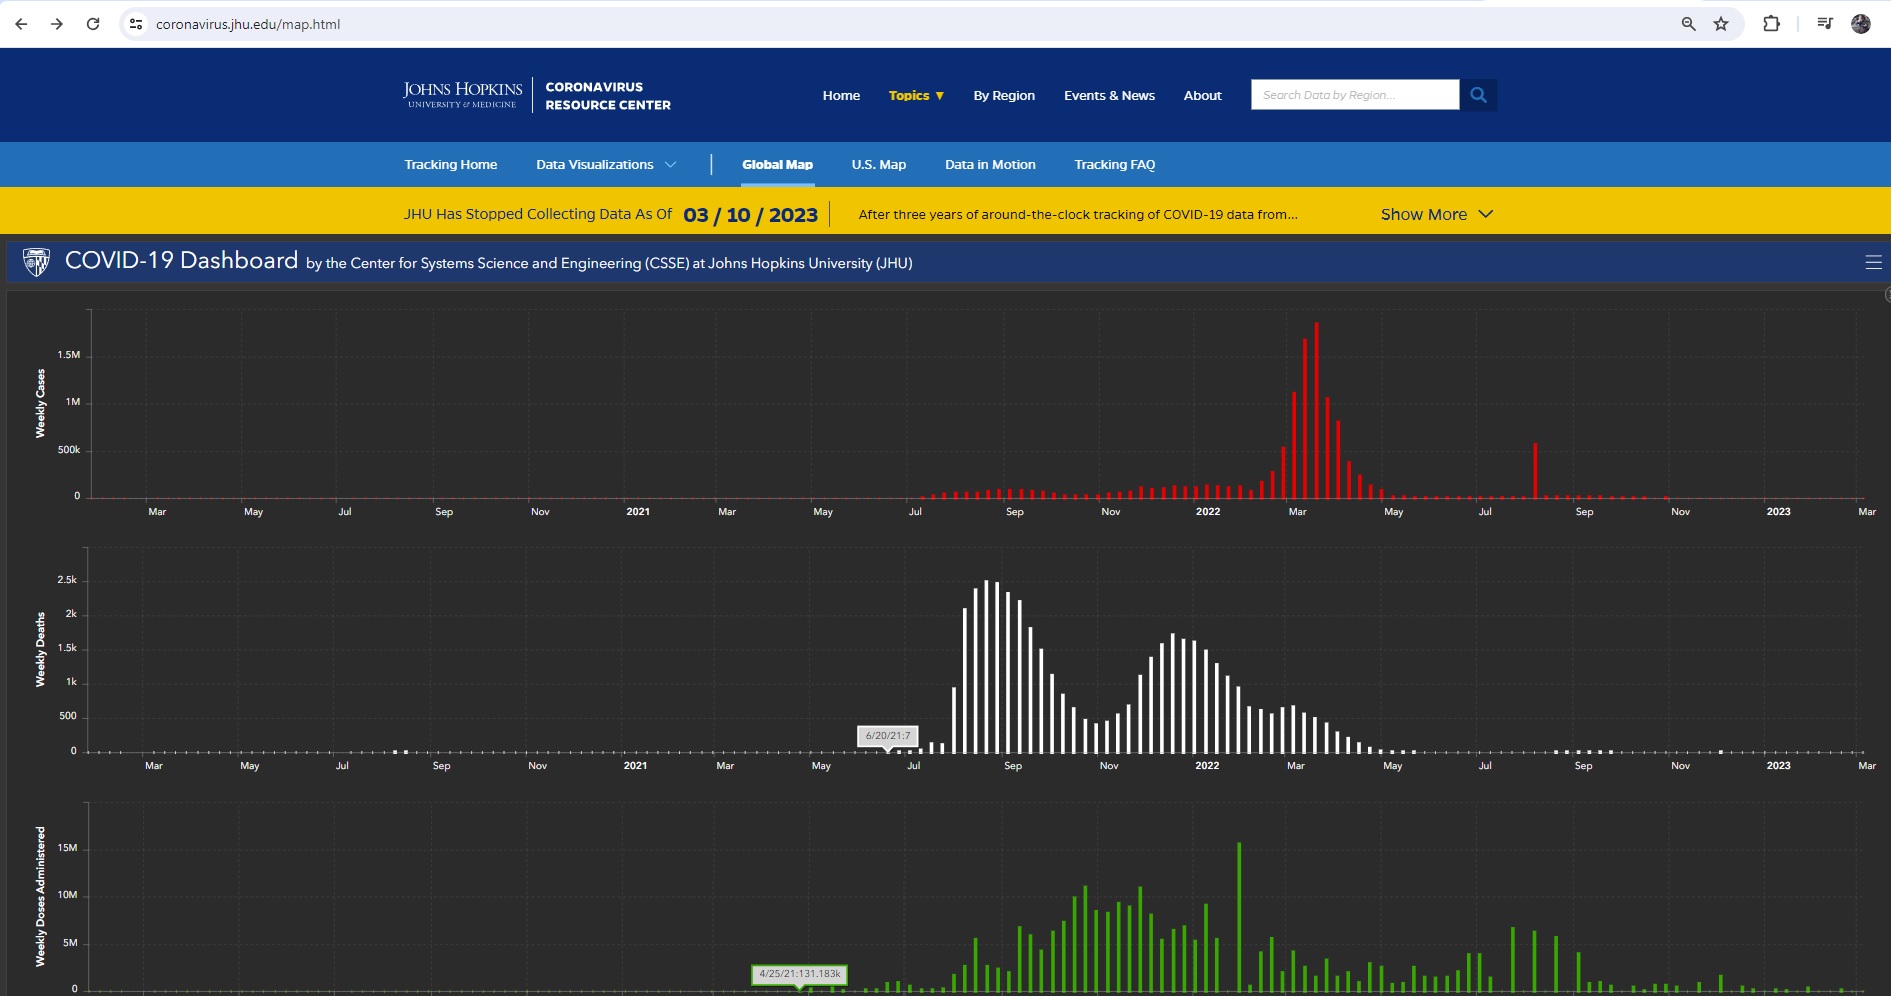1892x996 pixels.
Task: Go back with the browser back arrow
Action: [21, 24]
